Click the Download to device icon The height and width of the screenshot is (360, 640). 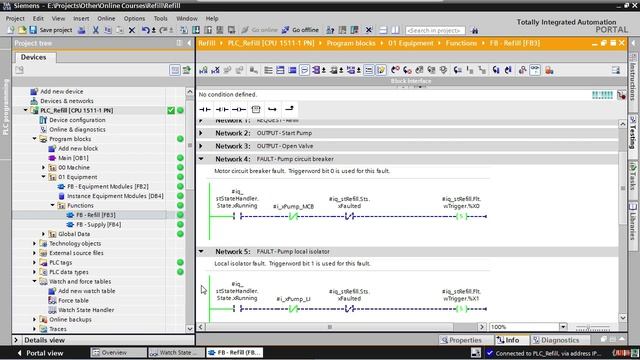coord(196,30)
